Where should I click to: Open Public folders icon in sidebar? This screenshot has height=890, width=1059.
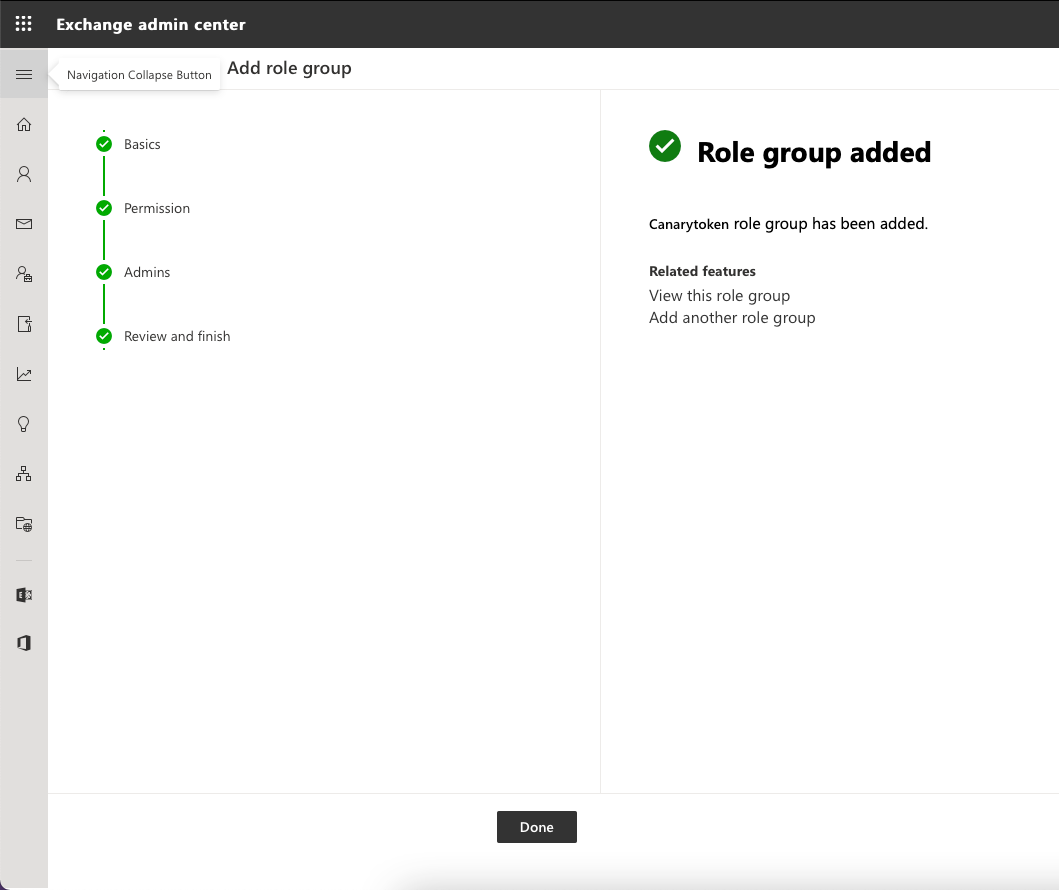pos(24,524)
